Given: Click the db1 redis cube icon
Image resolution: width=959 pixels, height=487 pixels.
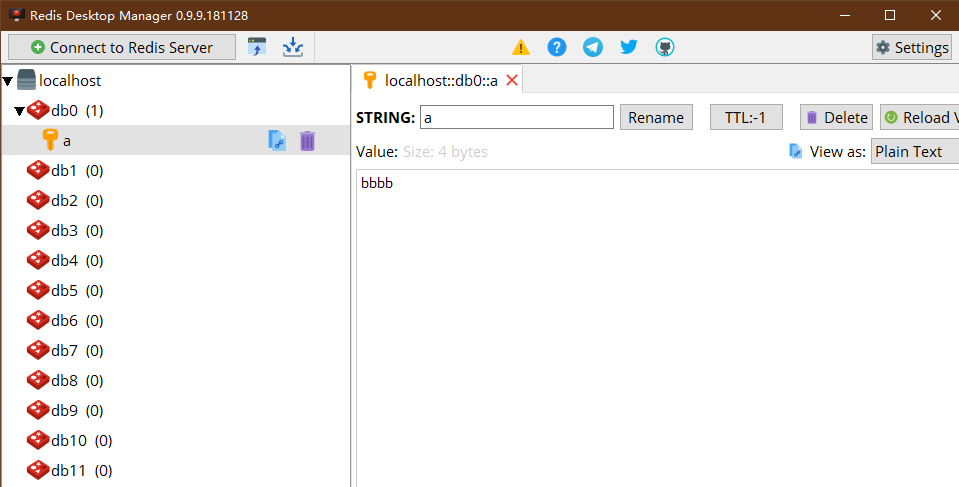Looking at the screenshot, I should click(x=38, y=170).
